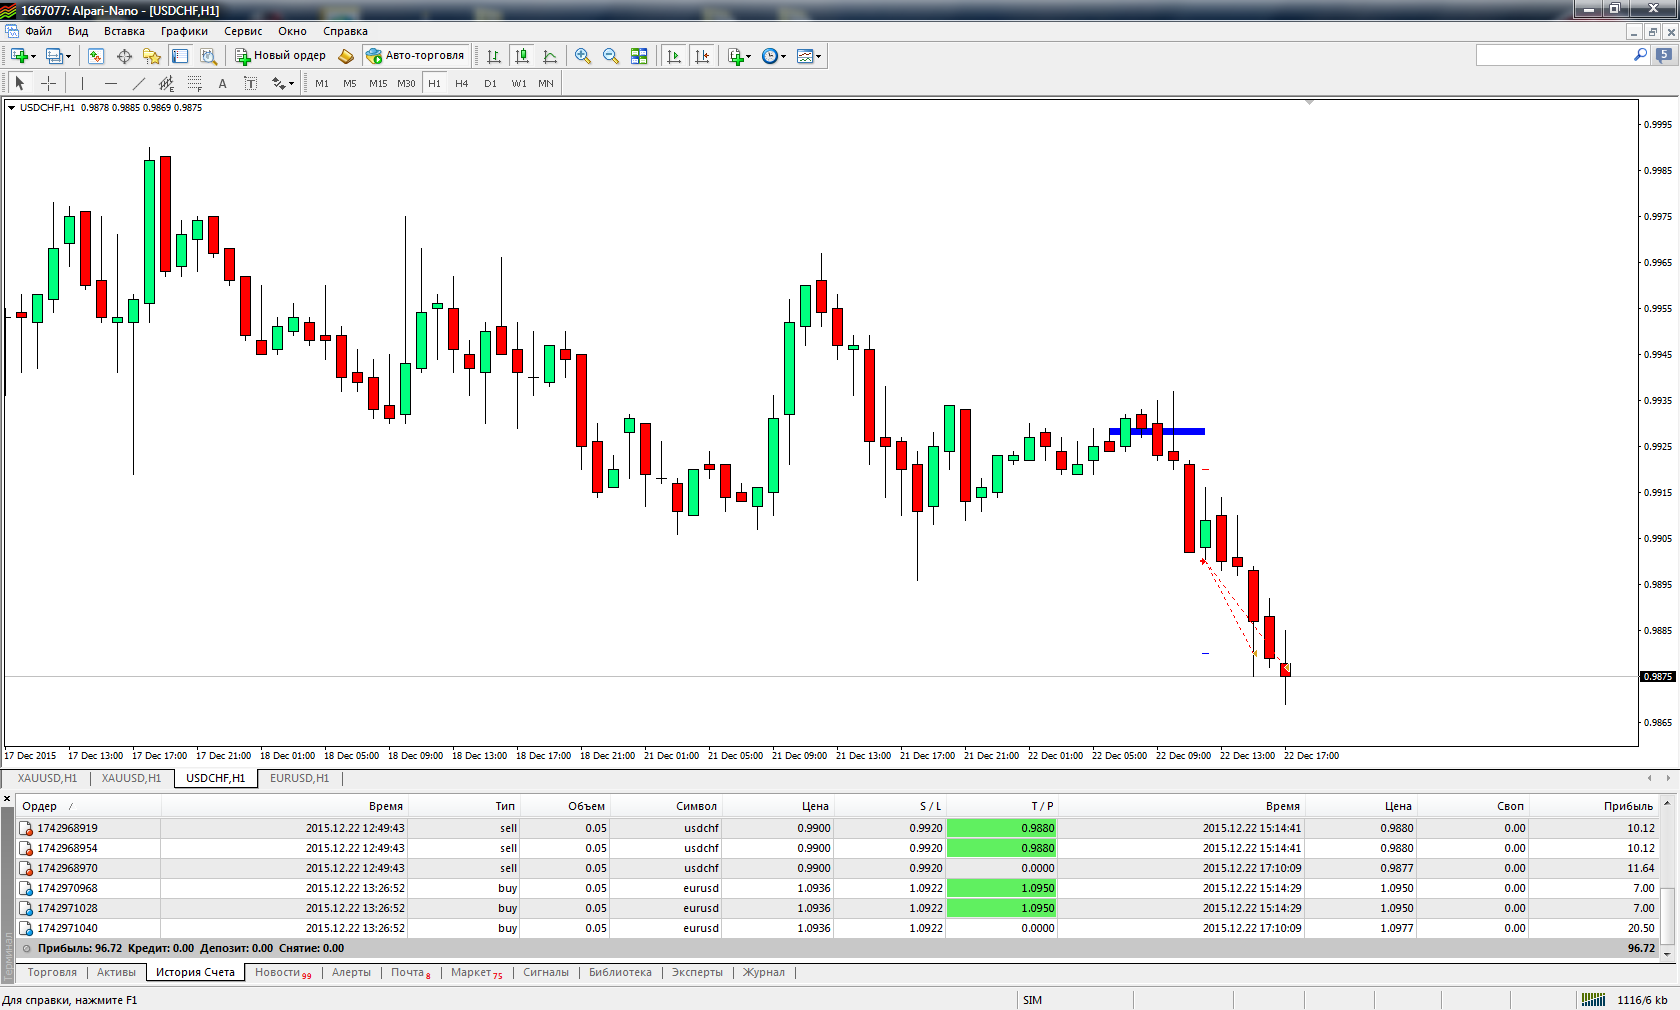Click the search magnifier icon

(1640, 55)
